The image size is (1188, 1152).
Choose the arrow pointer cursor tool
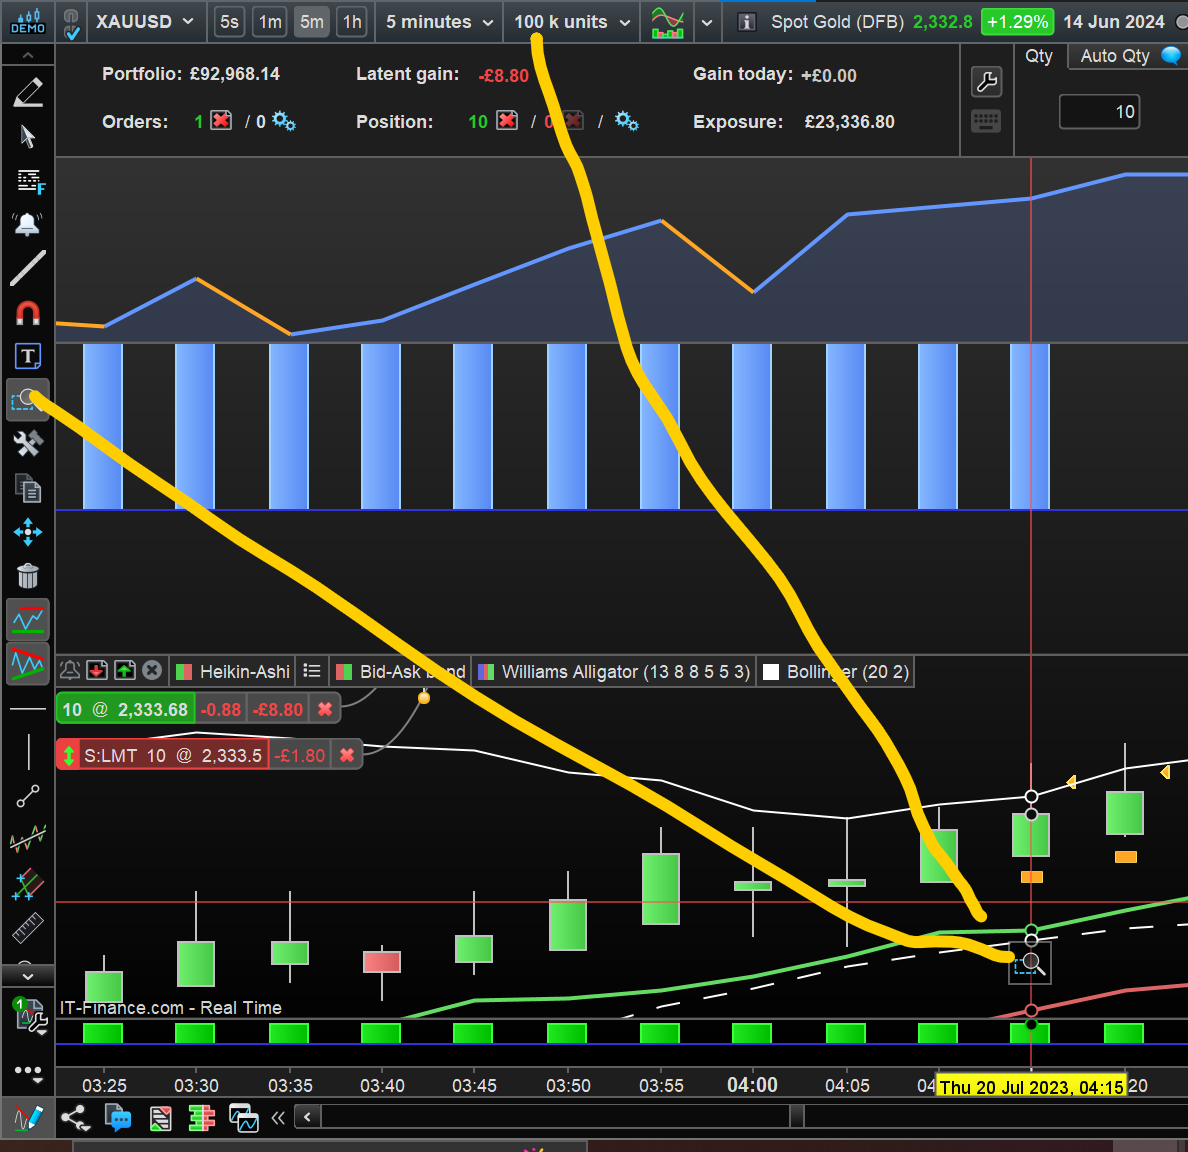click(x=28, y=137)
